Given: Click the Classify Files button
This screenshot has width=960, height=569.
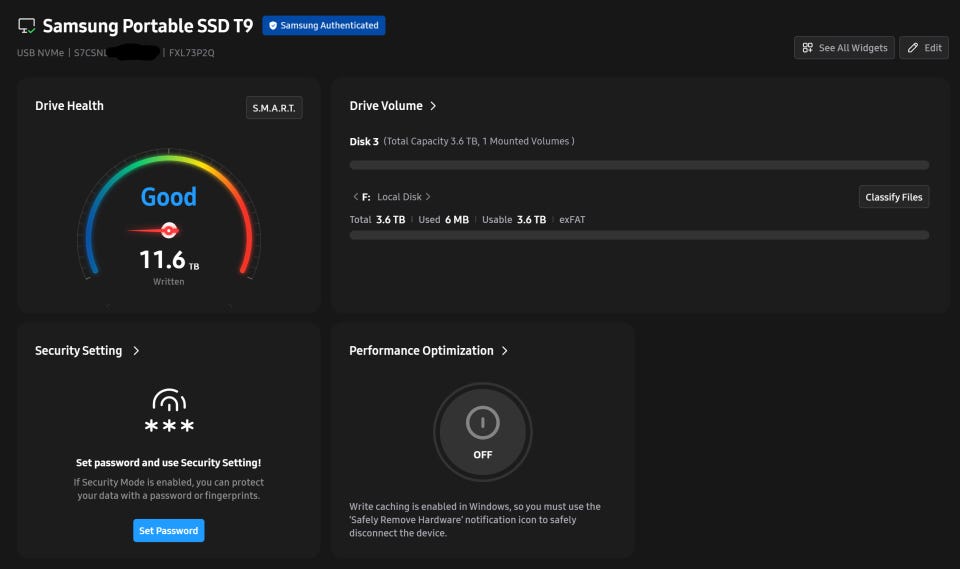Looking at the screenshot, I should click(893, 197).
